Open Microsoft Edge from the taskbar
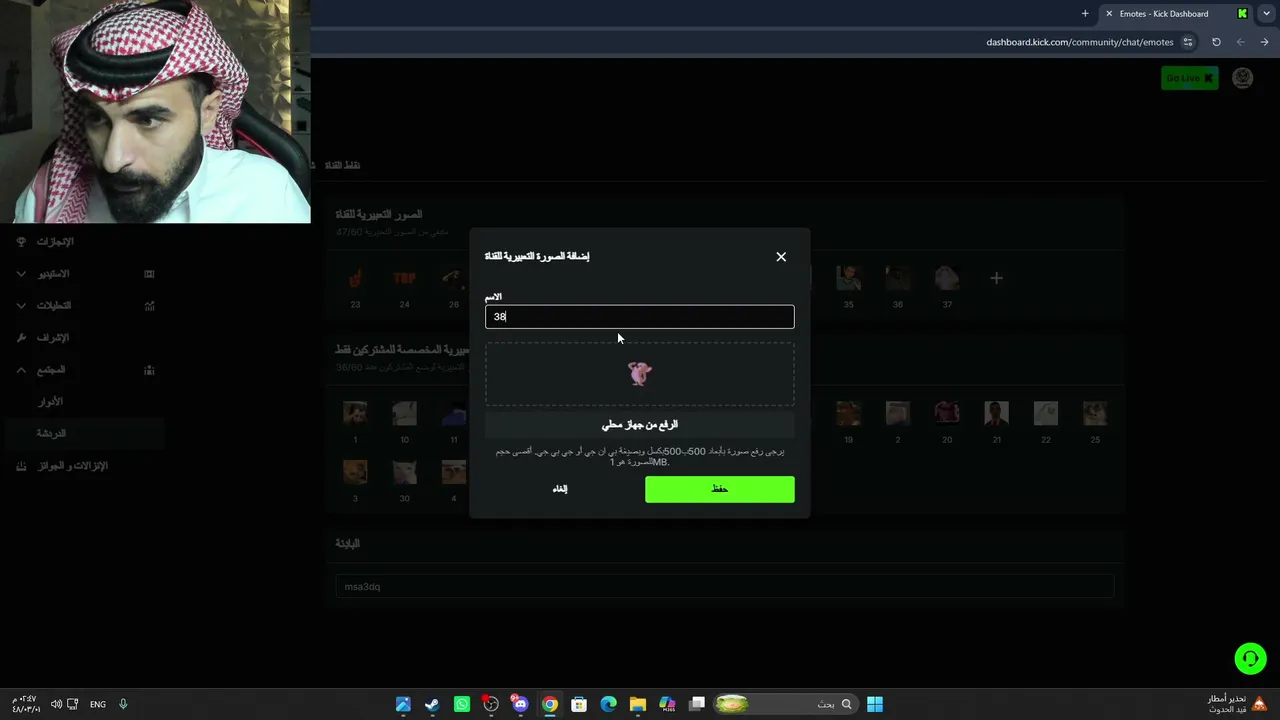This screenshot has height=720, width=1280. pyautogui.click(x=608, y=704)
